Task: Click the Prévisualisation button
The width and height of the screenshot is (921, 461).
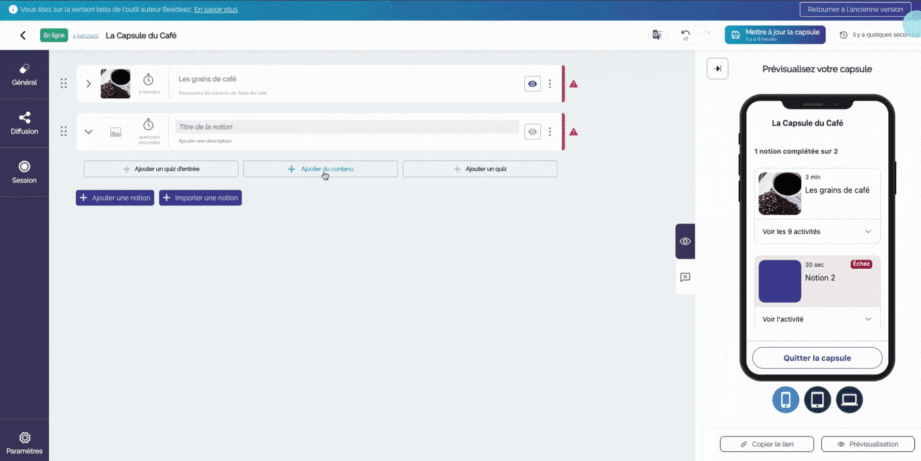Action: click(868, 444)
